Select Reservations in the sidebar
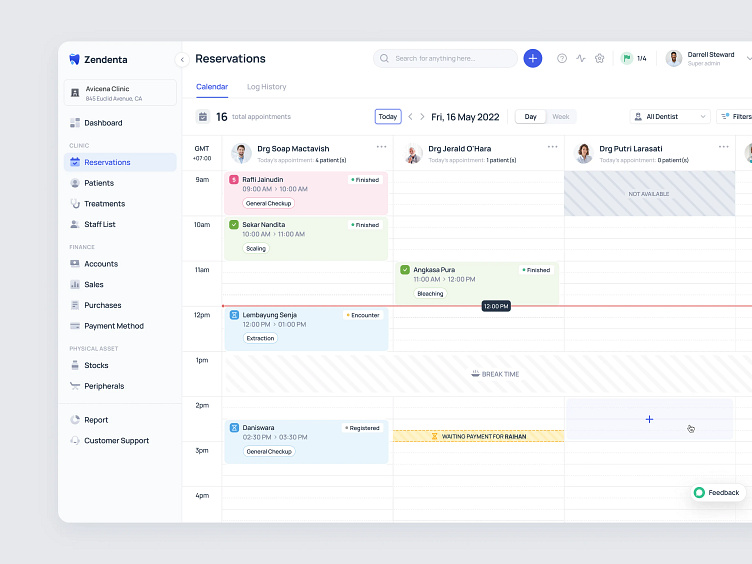Viewport: 752px width, 564px height. (x=120, y=162)
